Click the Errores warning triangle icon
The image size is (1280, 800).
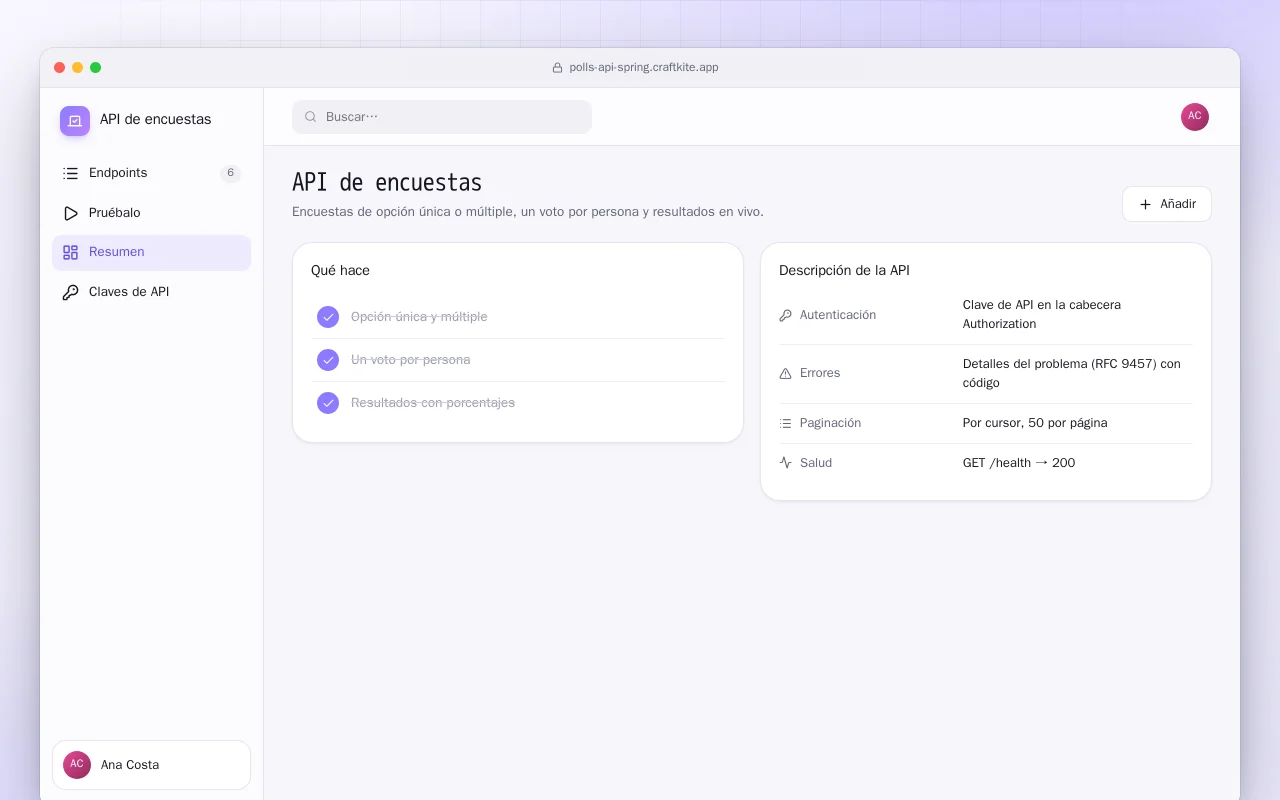coord(785,373)
